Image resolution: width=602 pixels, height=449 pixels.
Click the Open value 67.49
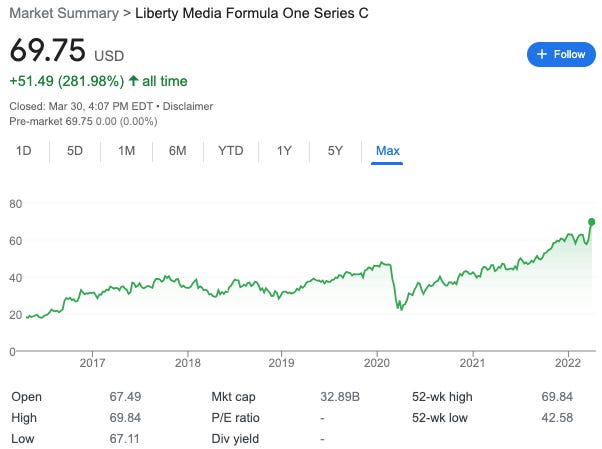point(125,397)
